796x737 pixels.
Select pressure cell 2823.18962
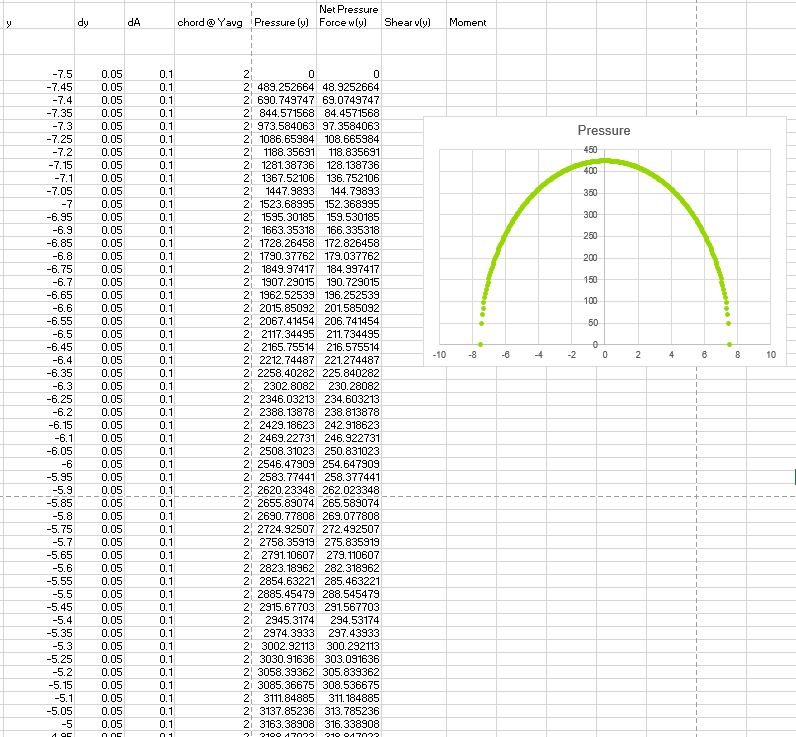point(284,568)
